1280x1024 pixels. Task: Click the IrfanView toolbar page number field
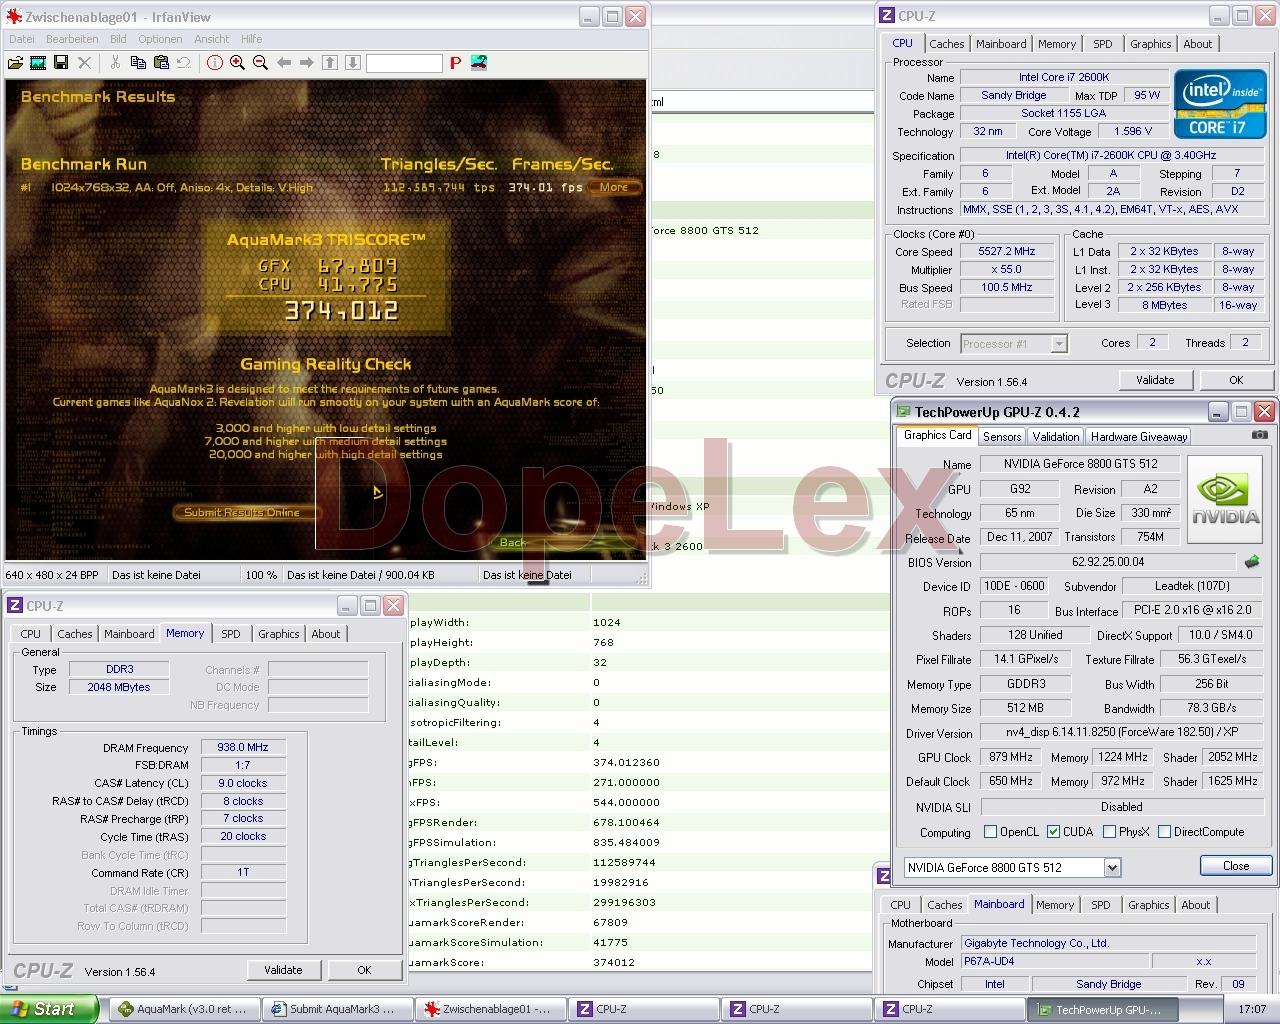click(x=404, y=63)
